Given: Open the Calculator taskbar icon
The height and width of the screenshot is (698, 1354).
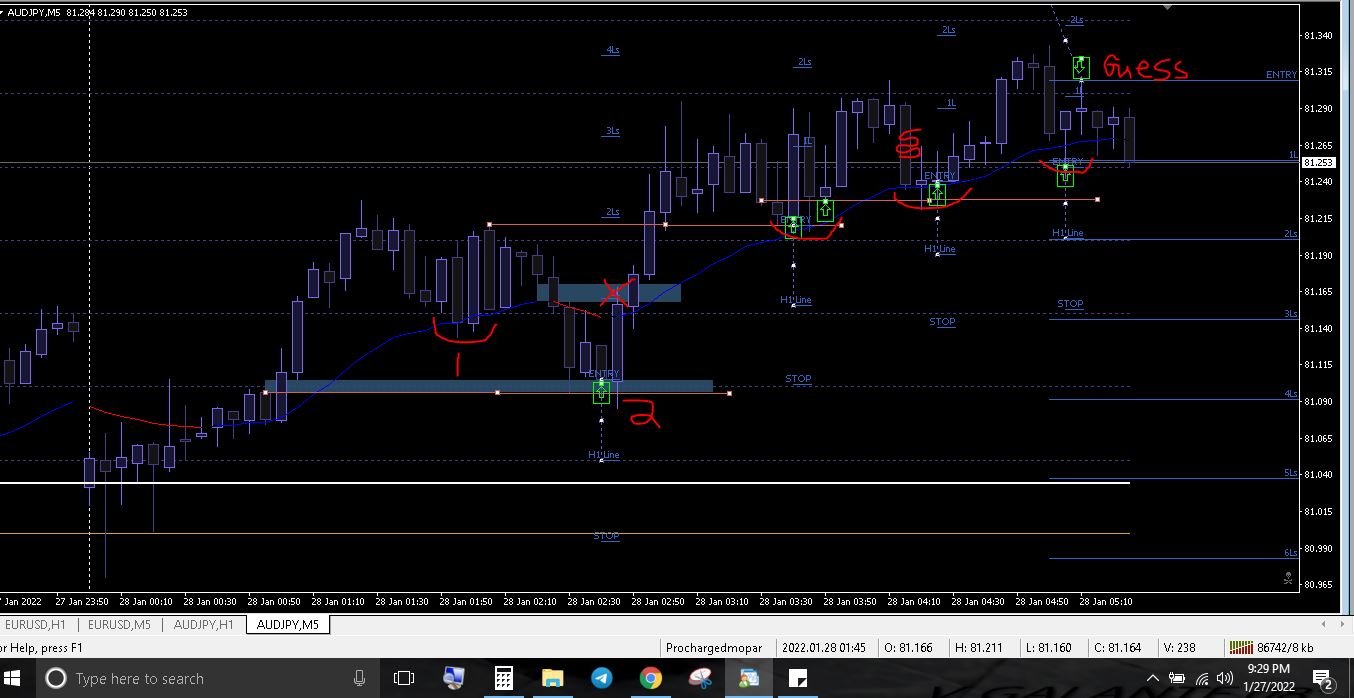Looking at the screenshot, I should [503, 678].
